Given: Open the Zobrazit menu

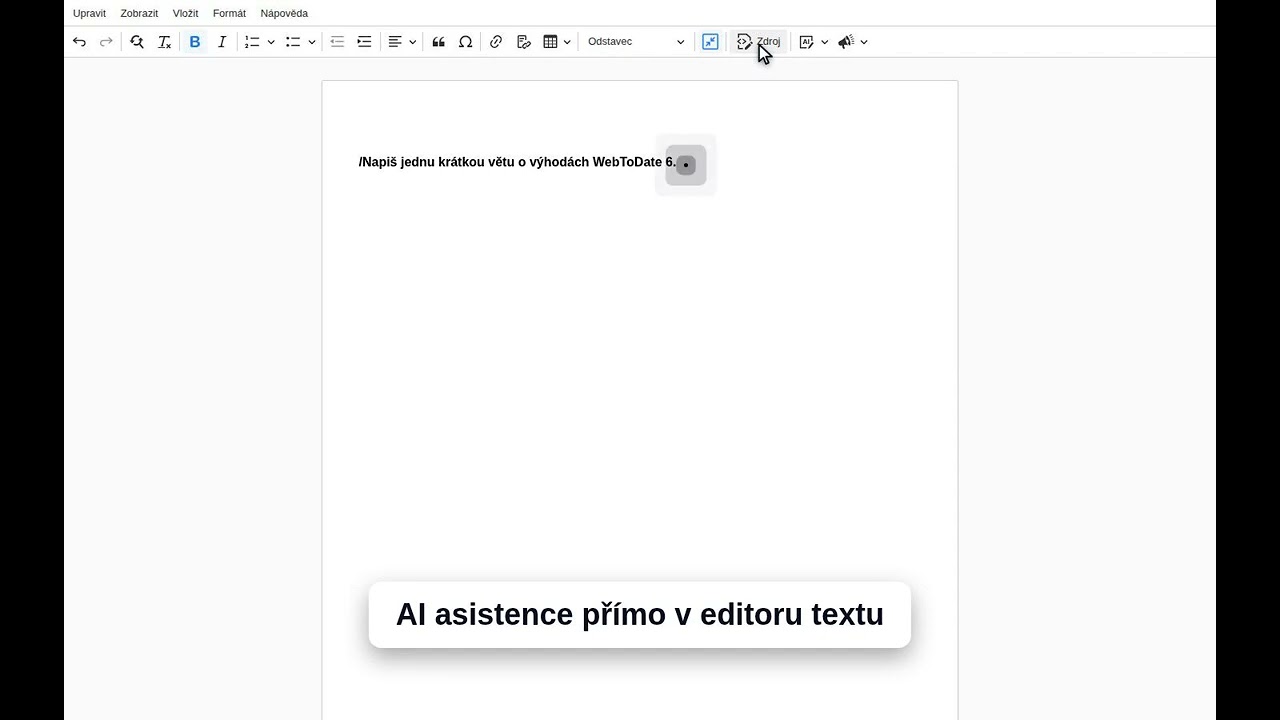Looking at the screenshot, I should click(x=139, y=13).
